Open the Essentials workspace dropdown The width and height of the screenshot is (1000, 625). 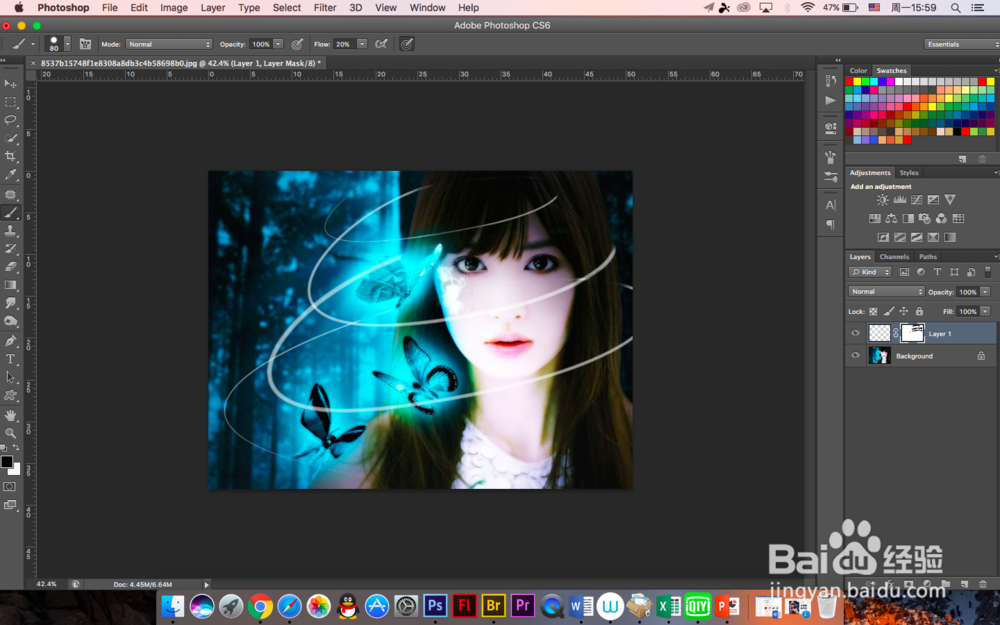click(961, 44)
